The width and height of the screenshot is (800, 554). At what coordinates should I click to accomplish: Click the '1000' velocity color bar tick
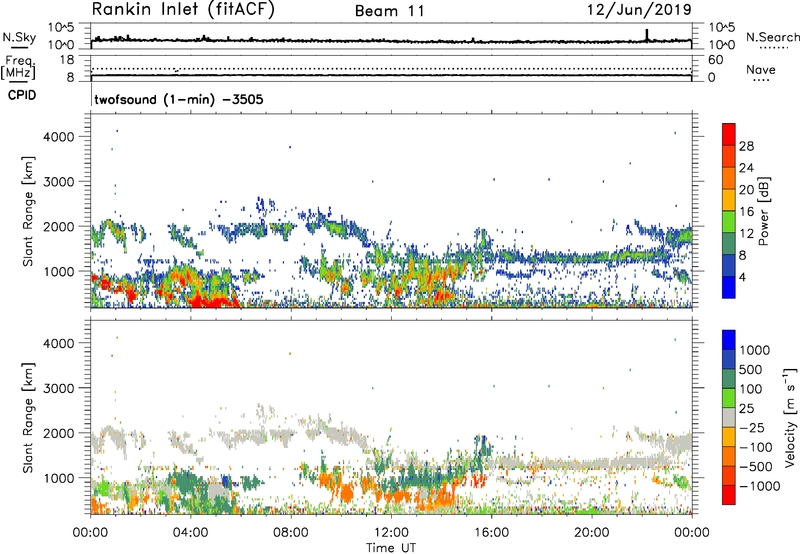point(754,350)
